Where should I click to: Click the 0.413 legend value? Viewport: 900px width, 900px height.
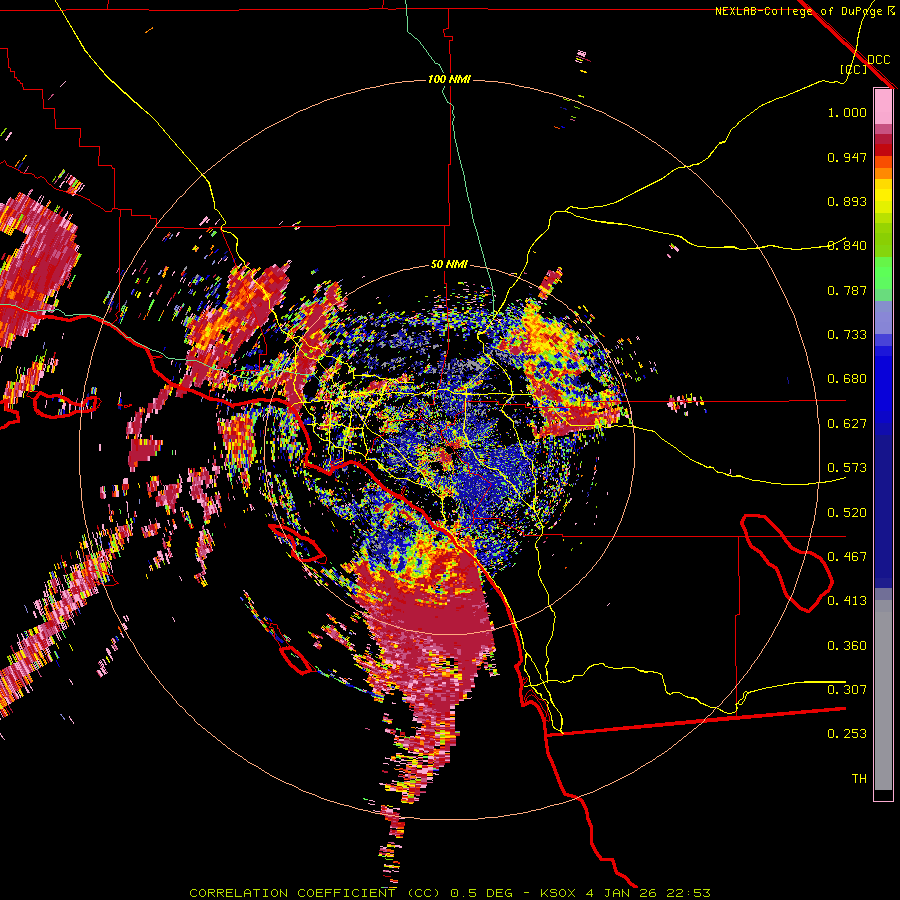pyautogui.click(x=847, y=601)
